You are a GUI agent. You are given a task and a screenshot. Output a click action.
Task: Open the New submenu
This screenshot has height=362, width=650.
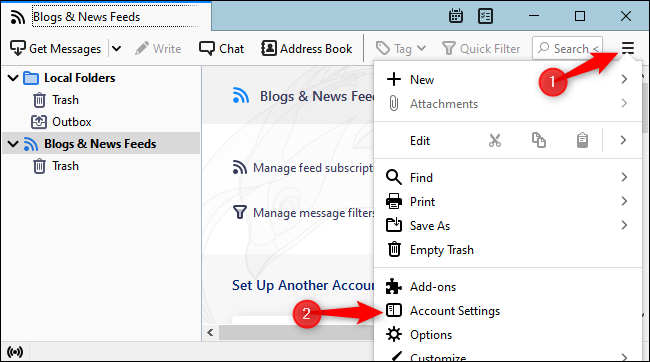coord(508,79)
